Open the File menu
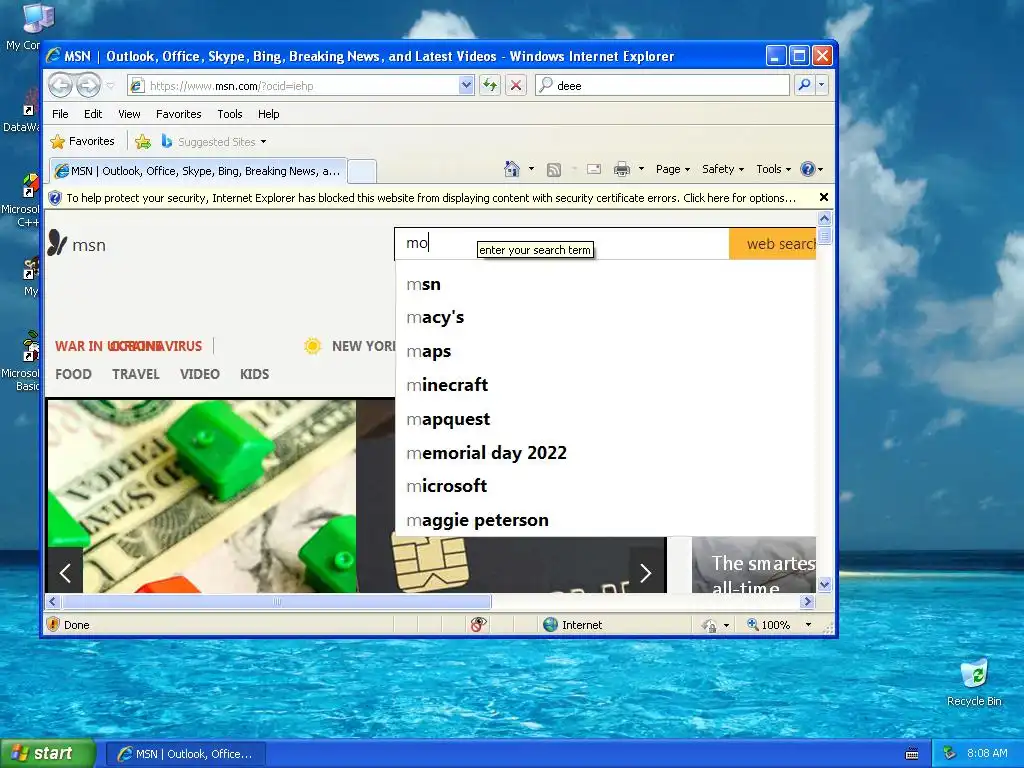The height and width of the screenshot is (768, 1024). click(60, 114)
